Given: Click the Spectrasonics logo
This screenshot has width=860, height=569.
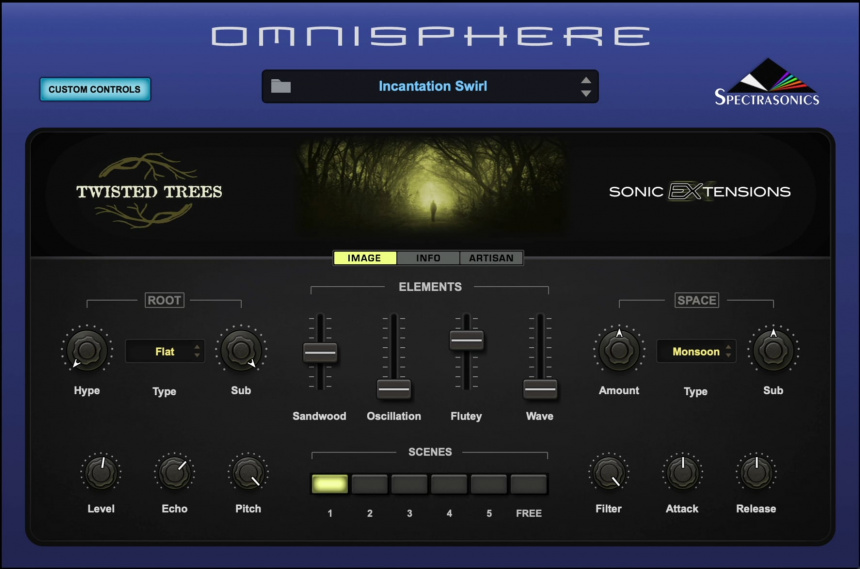Looking at the screenshot, I should point(767,82).
